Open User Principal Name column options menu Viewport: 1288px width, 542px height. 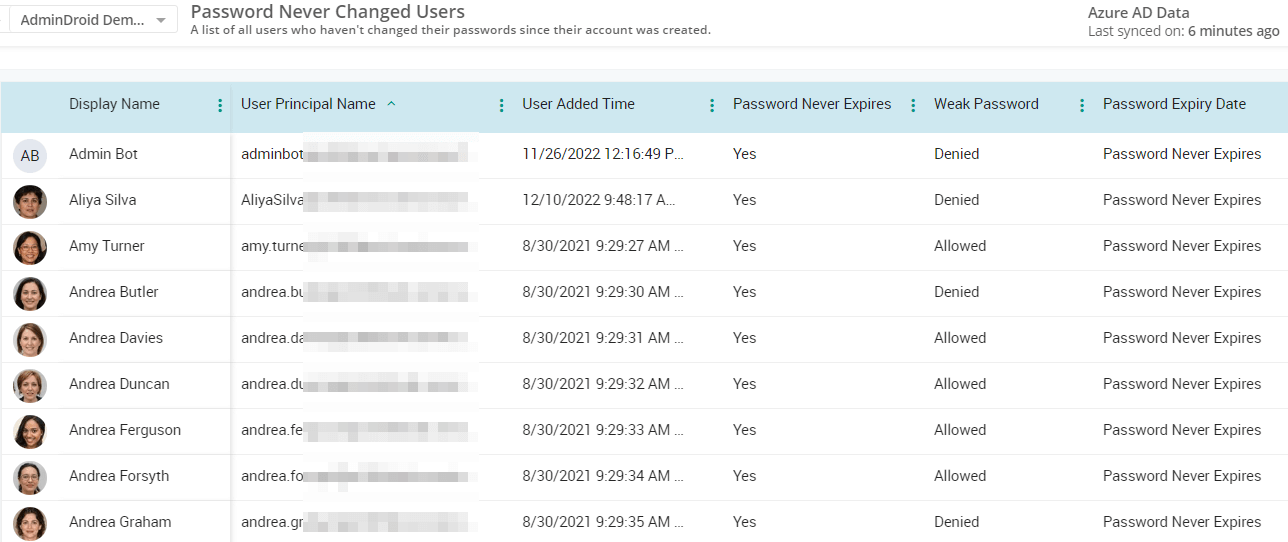[501, 105]
